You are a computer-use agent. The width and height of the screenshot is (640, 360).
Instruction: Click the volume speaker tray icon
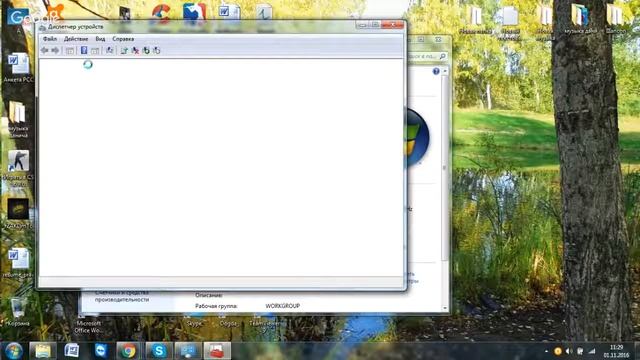569,351
